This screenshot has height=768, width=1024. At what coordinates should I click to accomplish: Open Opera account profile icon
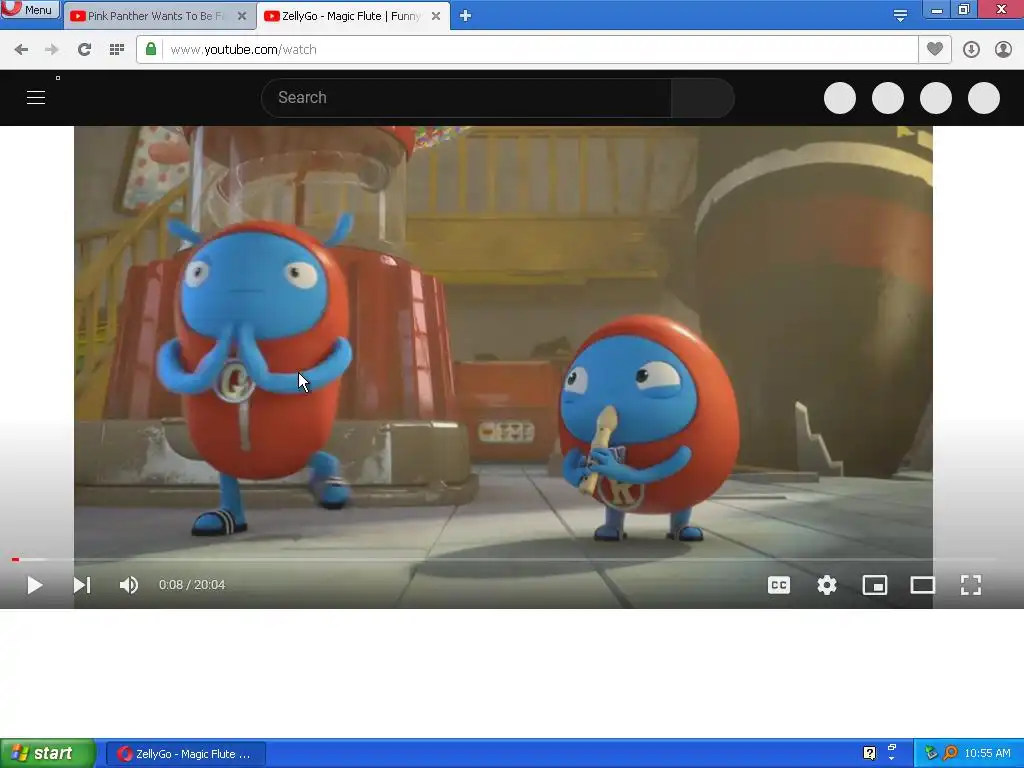pyautogui.click(x=1003, y=50)
